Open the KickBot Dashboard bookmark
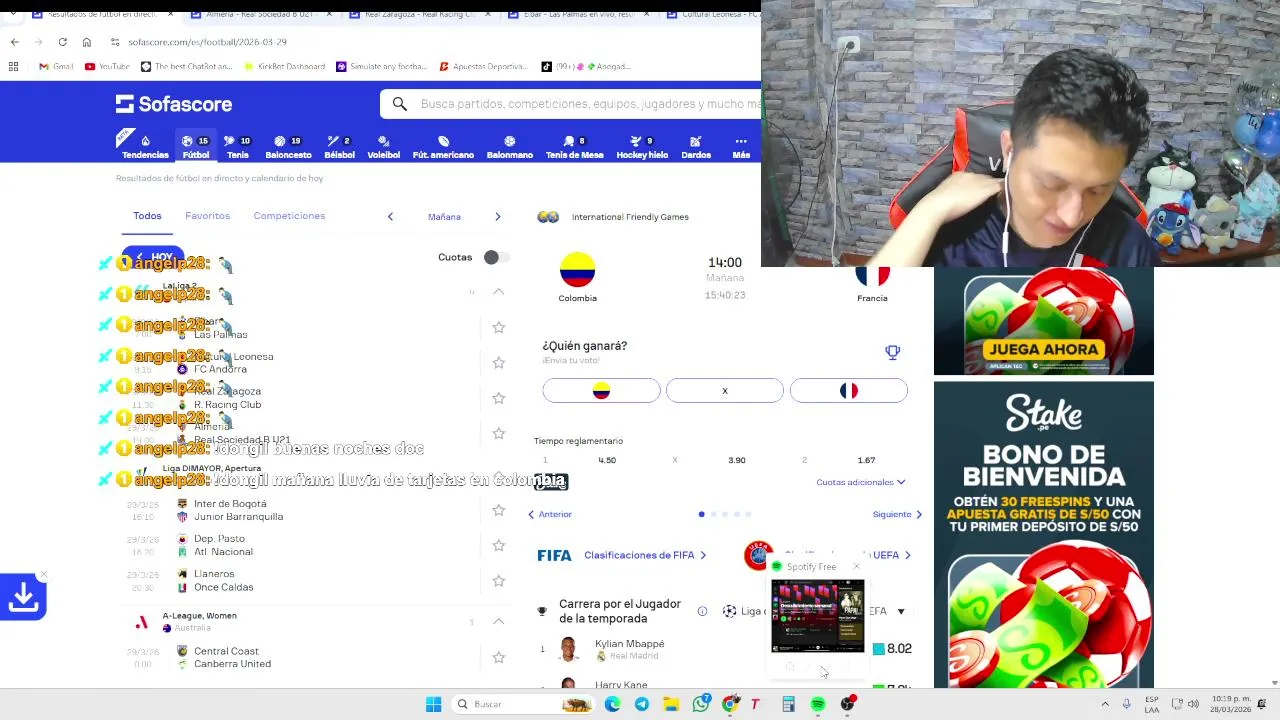The image size is (1280, 720). tap(284, 66)
